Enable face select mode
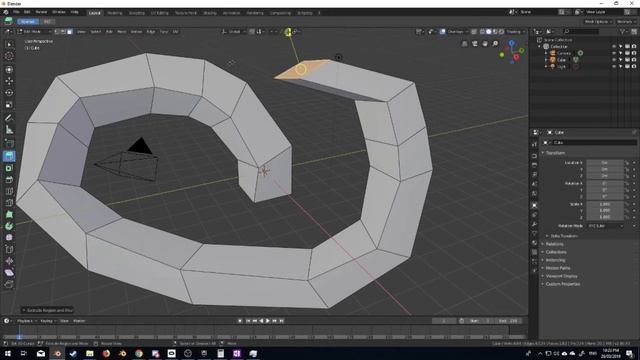 tap(70, 31)
